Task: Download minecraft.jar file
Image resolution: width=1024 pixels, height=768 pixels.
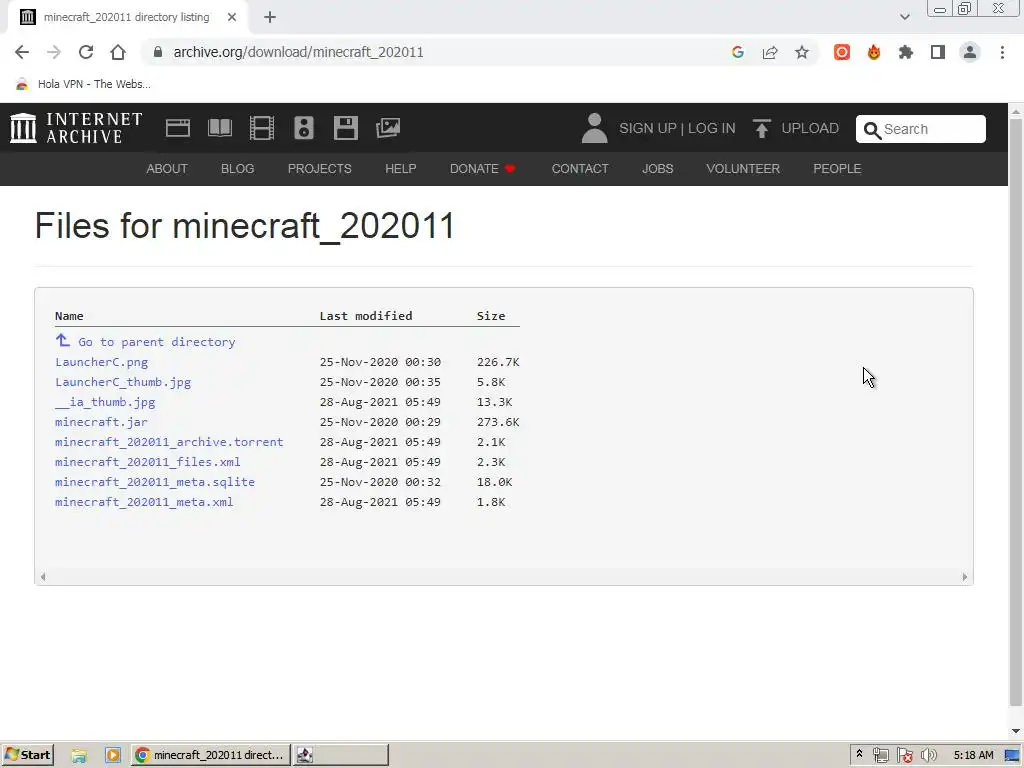Action: click(x=101, y=422)
